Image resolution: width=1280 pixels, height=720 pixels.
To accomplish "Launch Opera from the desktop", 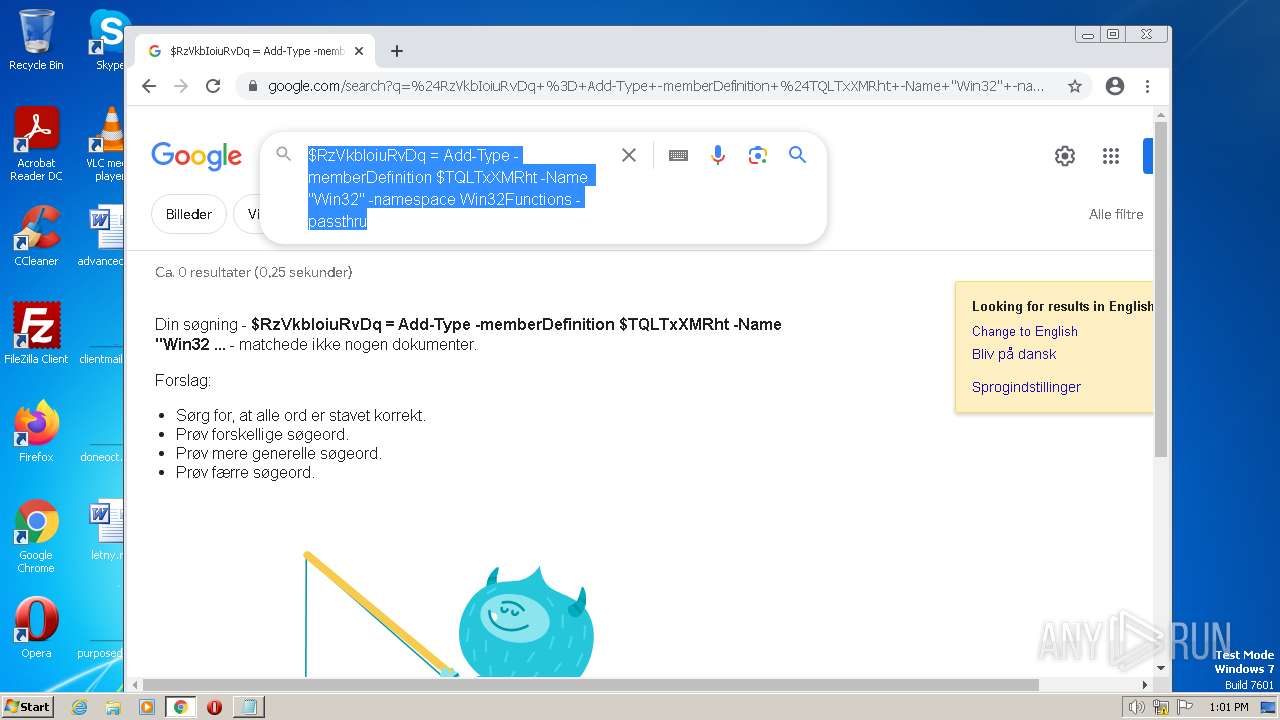I will point(36,628).
